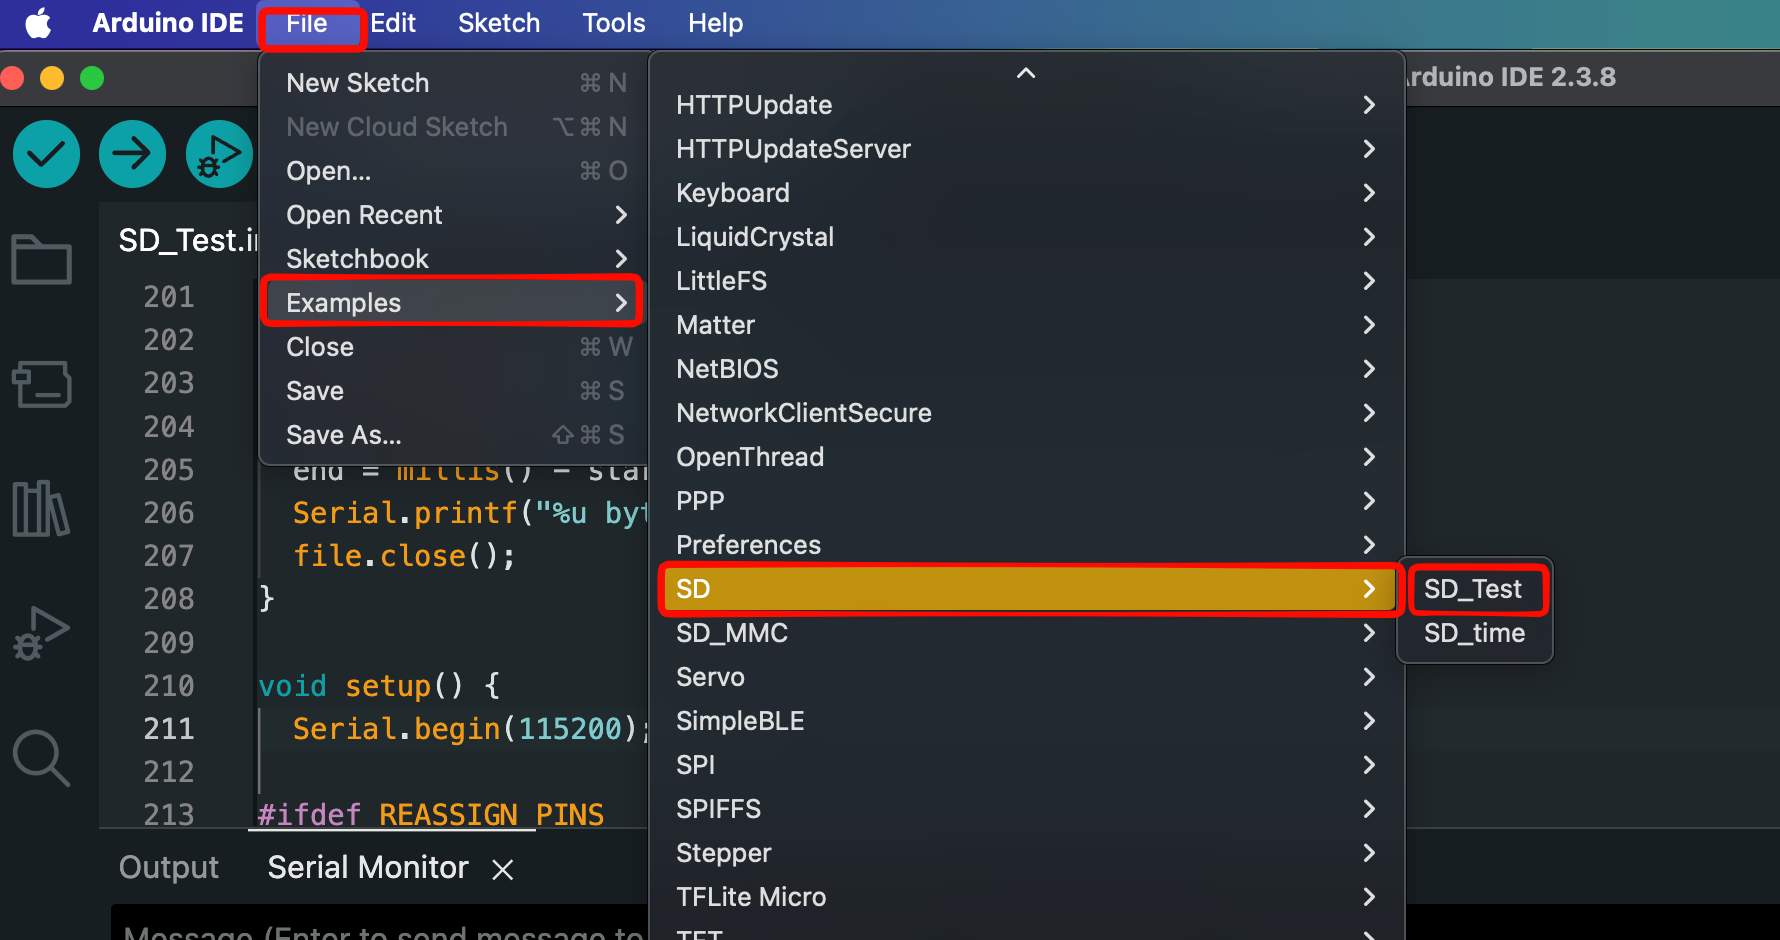Click the Verify checkmark button

[x=46, y=154]
